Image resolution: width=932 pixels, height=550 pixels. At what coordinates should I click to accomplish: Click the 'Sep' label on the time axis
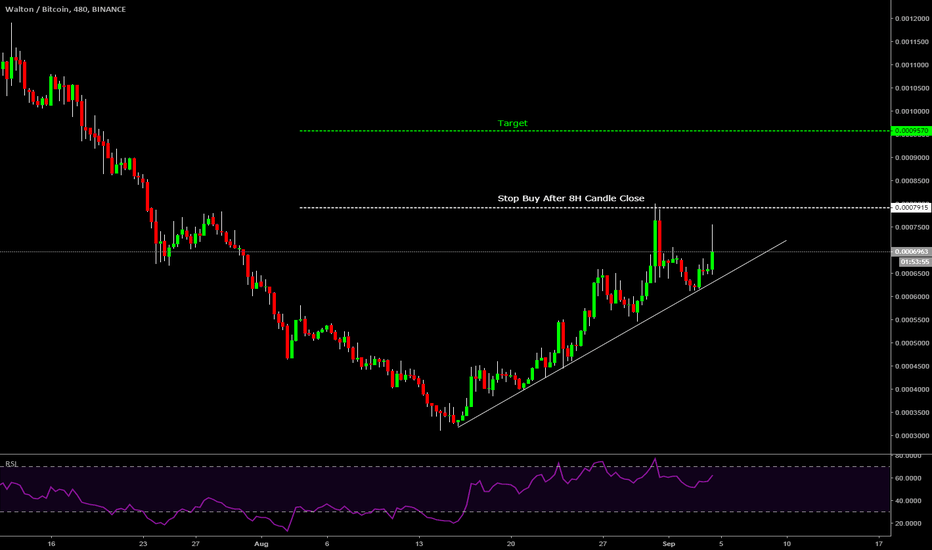pos(669,543)
